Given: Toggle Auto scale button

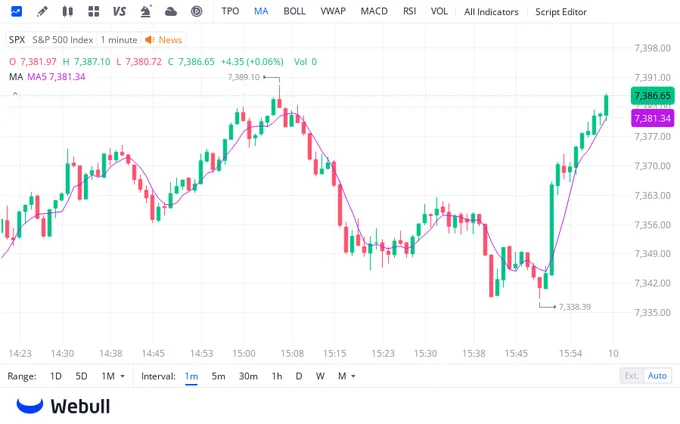Looking at the screenshot, I should point(657,375).
